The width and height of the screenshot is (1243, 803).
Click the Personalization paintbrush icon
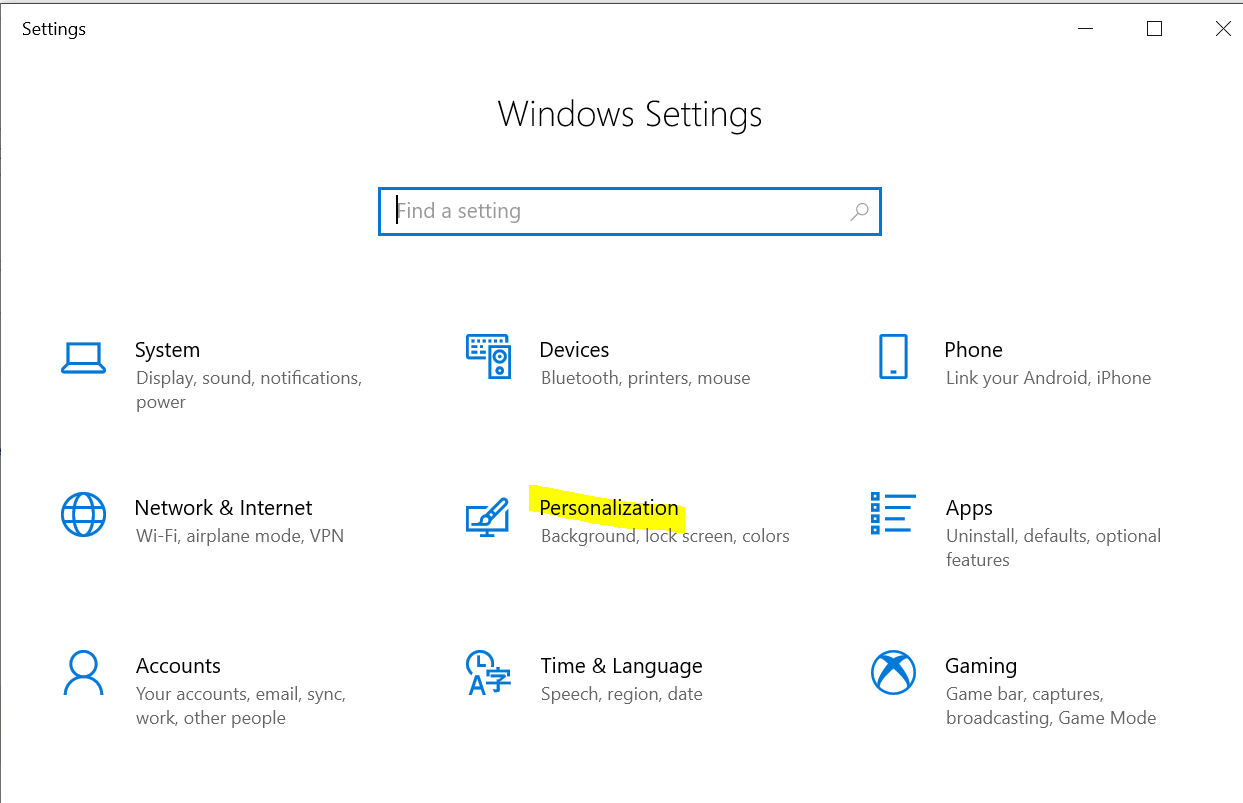point(488,516)
